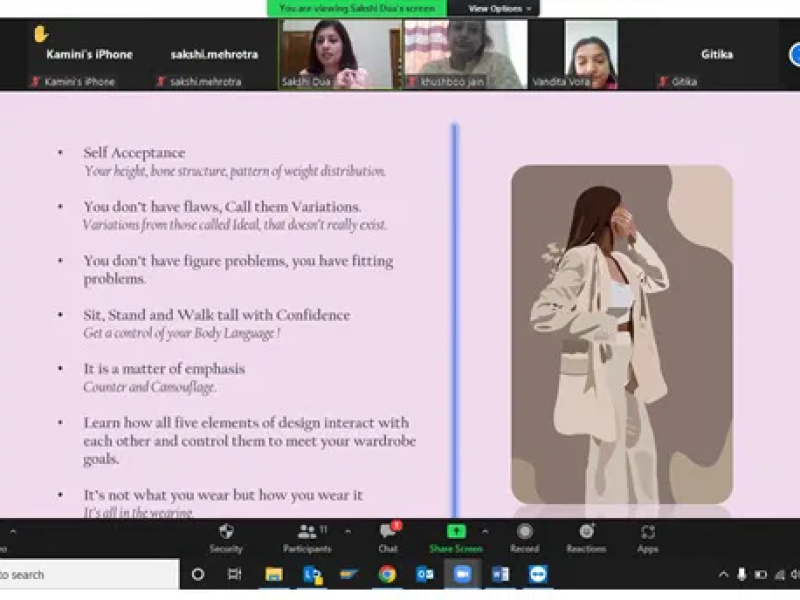Expand the Share Screen options caret
The width and height of the screenshot is (800, 600).
click(x=485, y=532)
